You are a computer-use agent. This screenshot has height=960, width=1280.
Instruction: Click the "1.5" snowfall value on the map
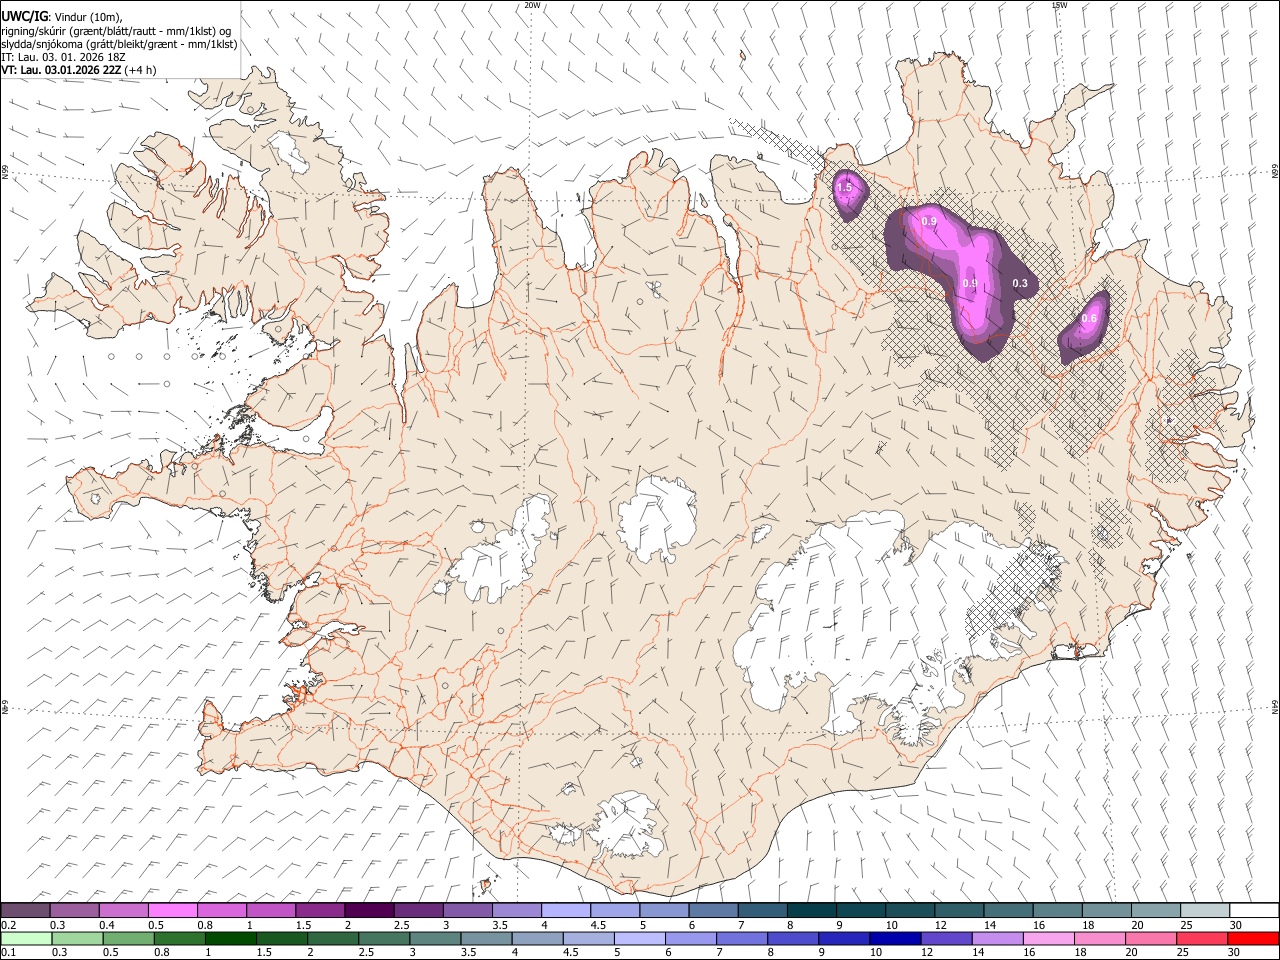[844, 187]
